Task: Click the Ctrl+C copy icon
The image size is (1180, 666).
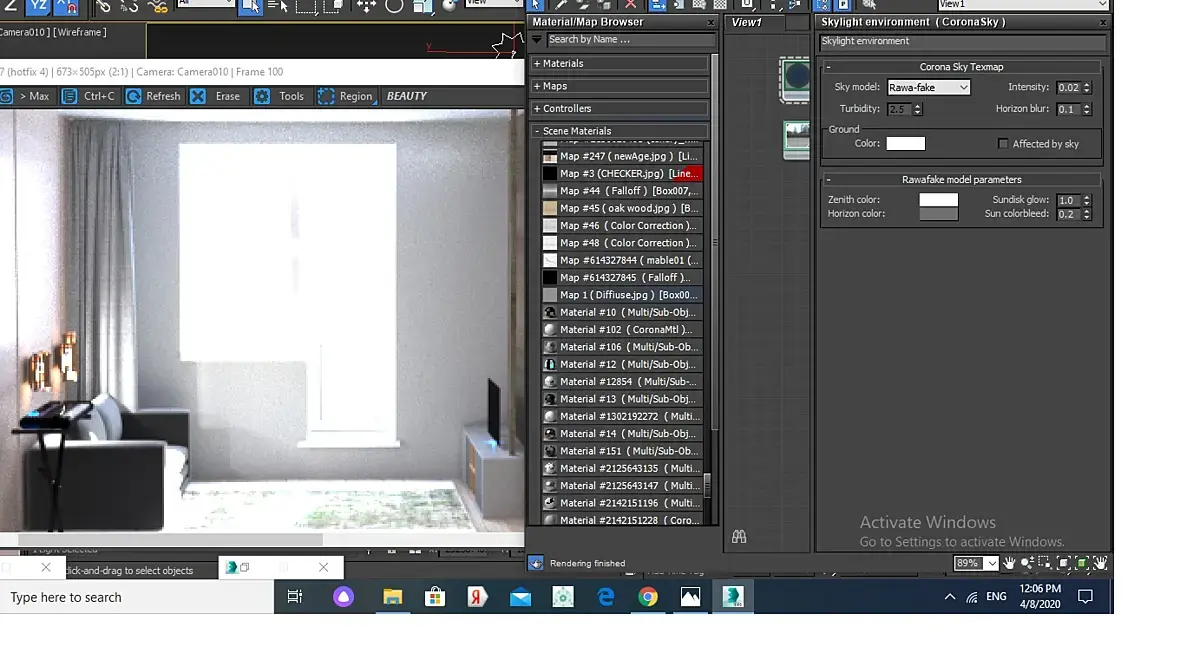Action: click(x=69, y=96)
